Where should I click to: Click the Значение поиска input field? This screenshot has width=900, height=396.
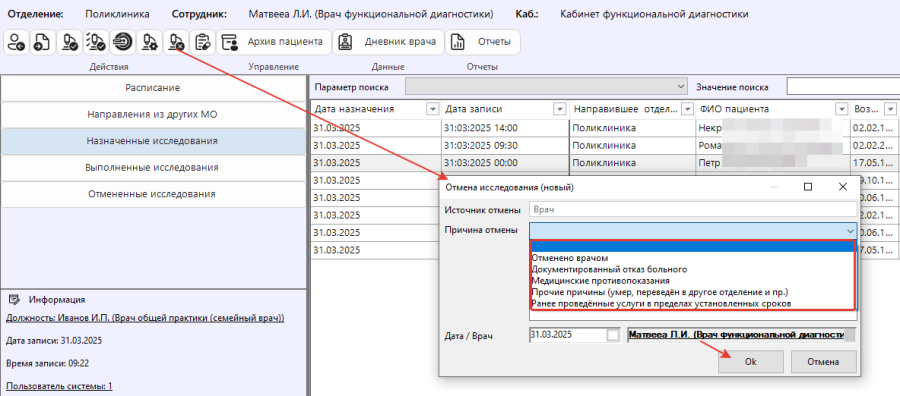(x=843, y=87)
